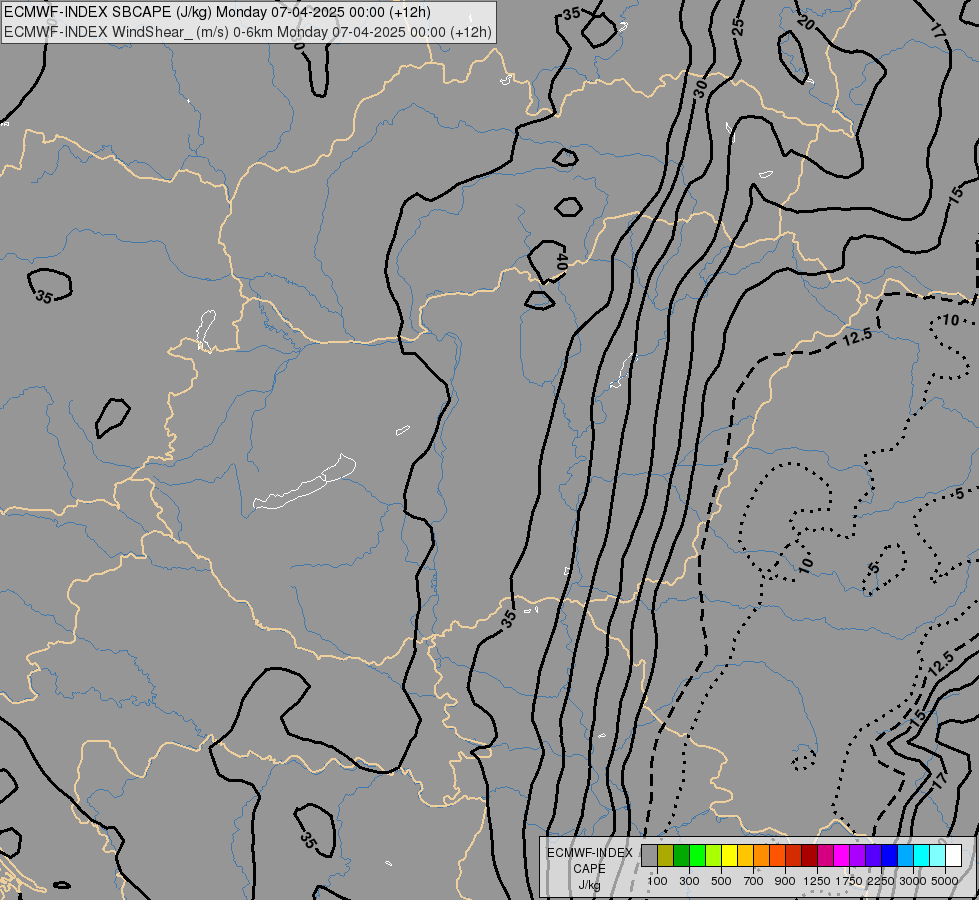Viewport: 979px width, 900px height.
Task: Select the olive legend swatch
Action: click(x=666, y=856)
